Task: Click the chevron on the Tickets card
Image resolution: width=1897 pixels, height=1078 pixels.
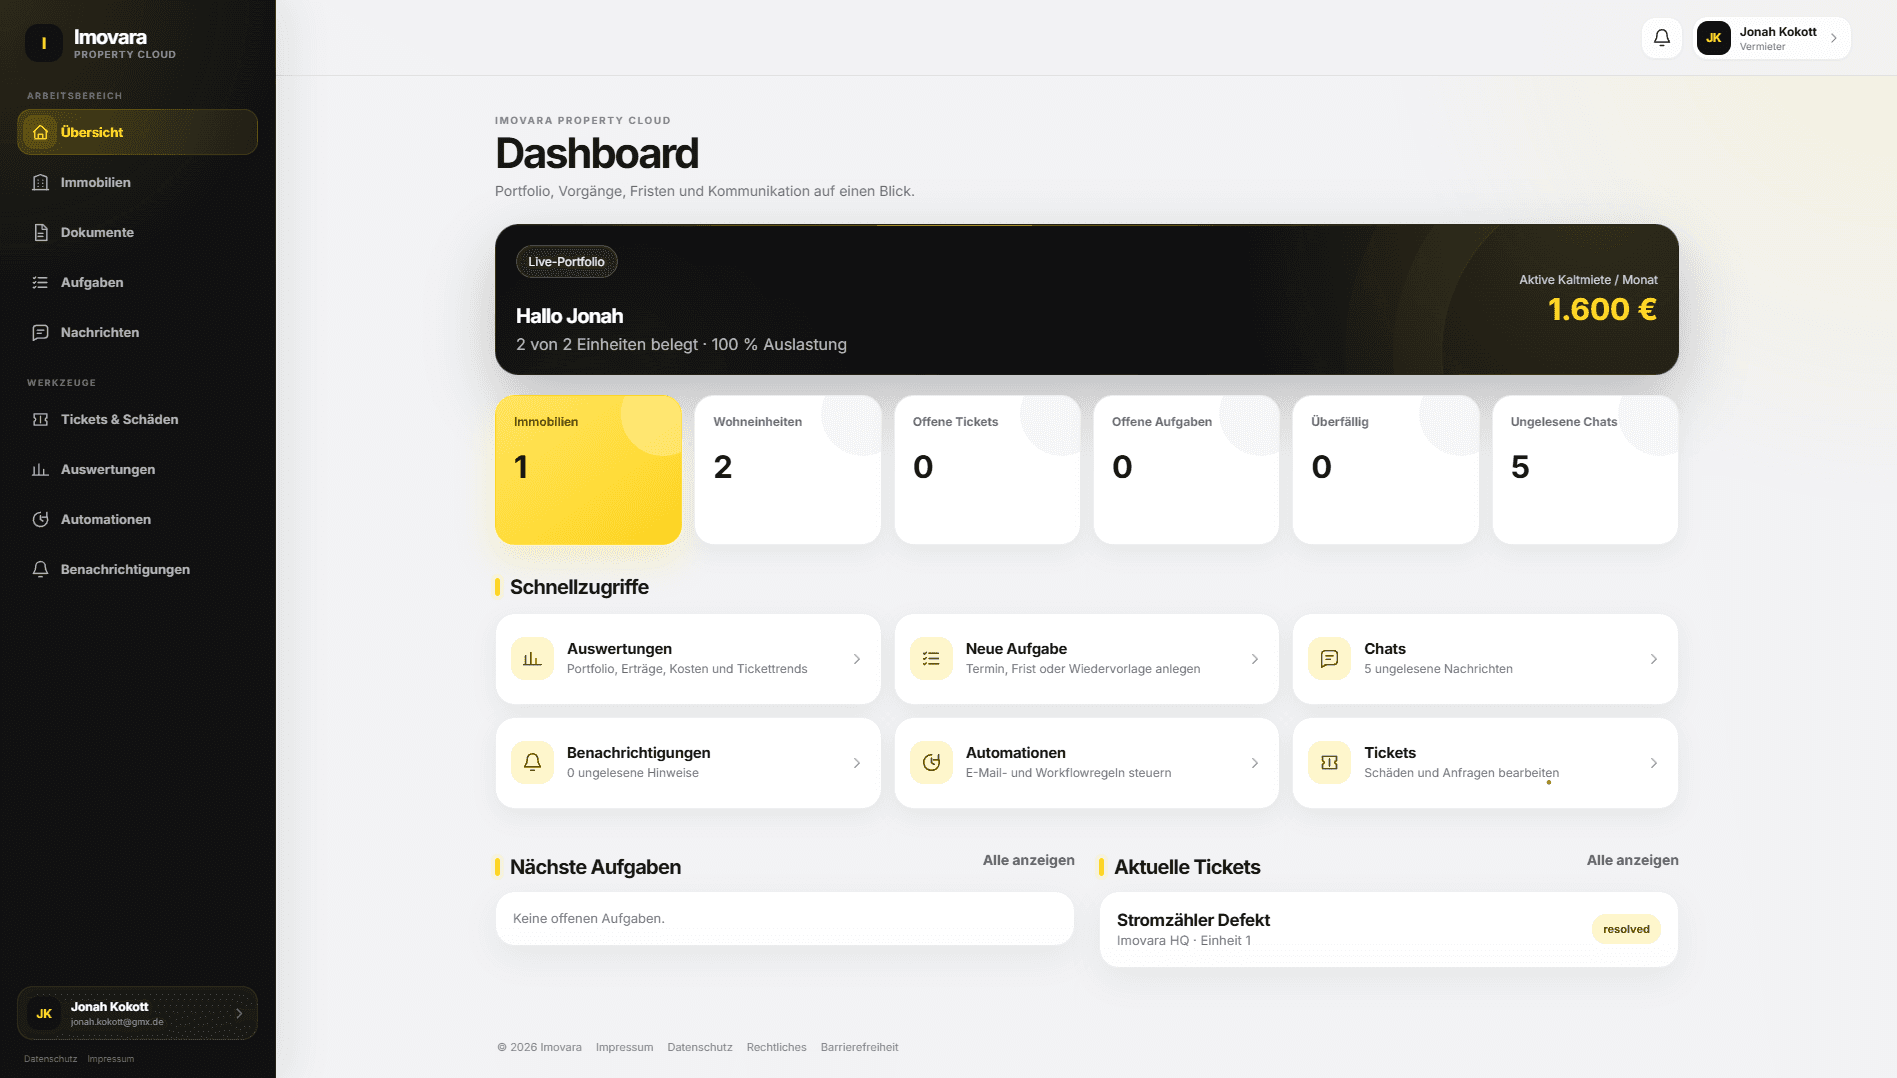Action: (x=1654, y=763)
